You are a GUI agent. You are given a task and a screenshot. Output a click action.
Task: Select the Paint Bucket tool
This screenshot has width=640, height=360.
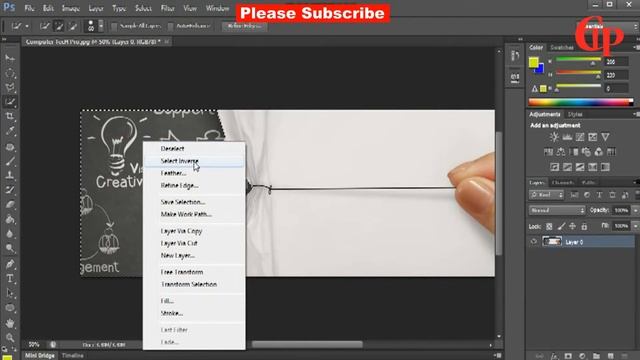click(x=10, y=219)
